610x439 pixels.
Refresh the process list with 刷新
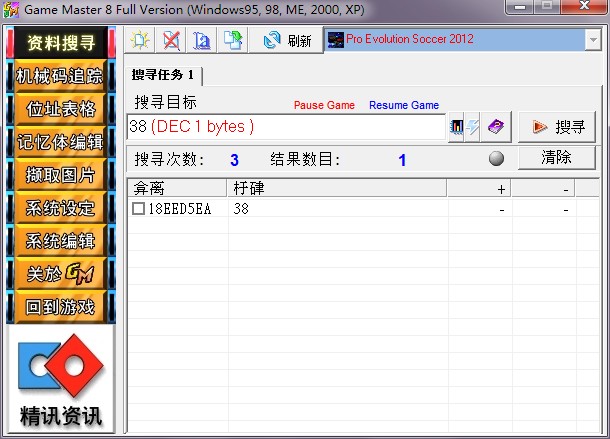coord(287,40)
